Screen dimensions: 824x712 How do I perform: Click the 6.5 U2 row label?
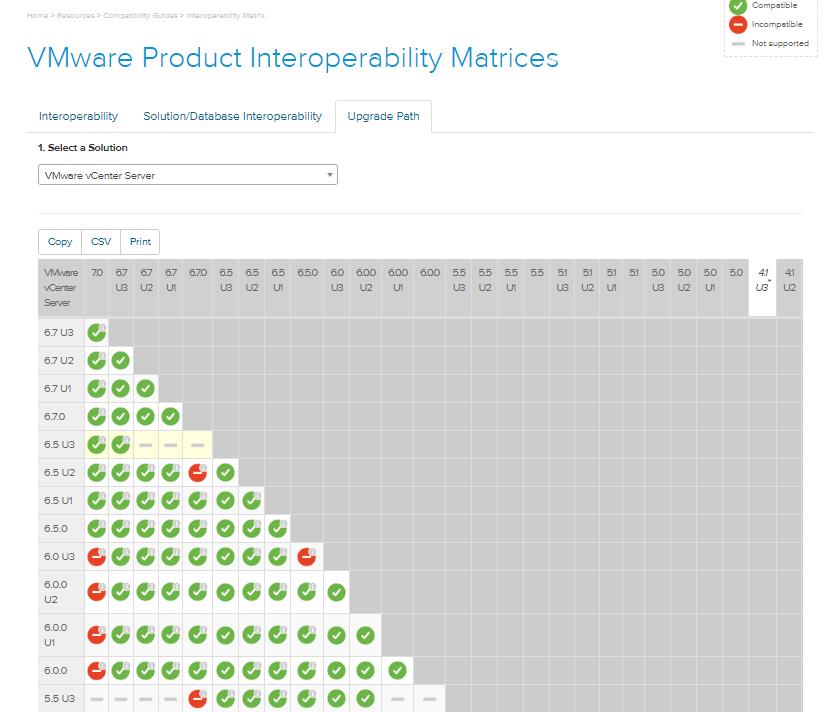tap(61, 472)
